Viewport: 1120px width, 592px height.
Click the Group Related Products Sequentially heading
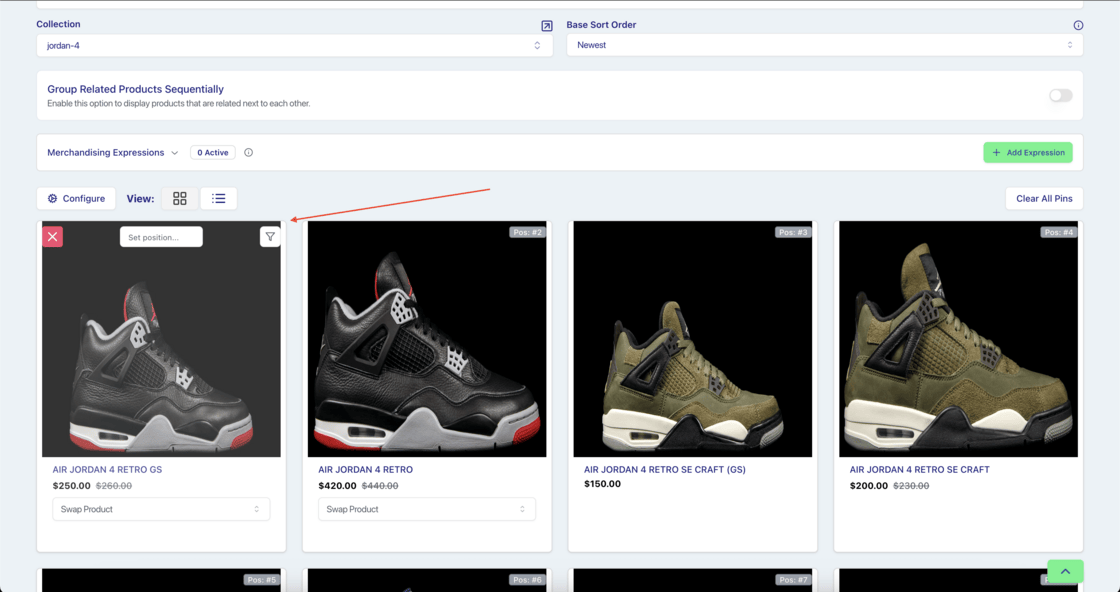coord(136,89)
